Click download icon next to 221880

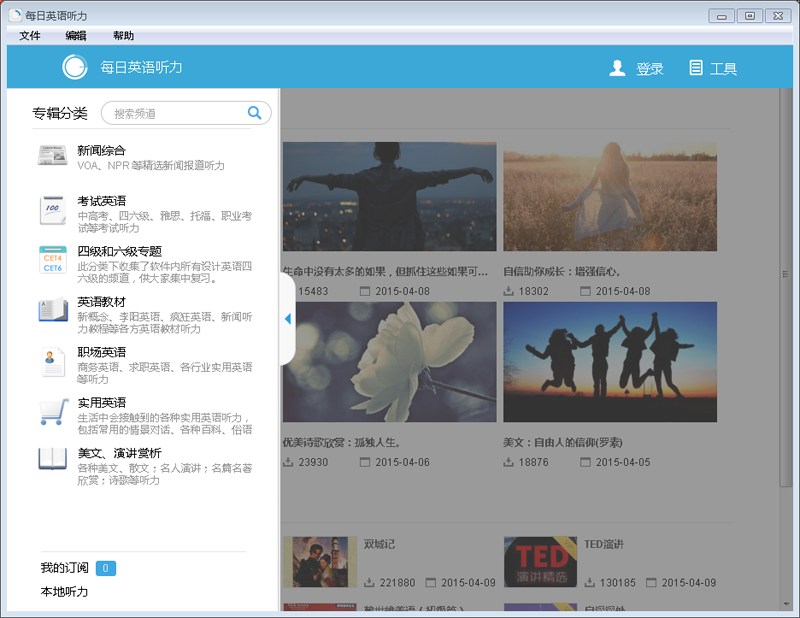pyautogui.click(x=369, y=582)
